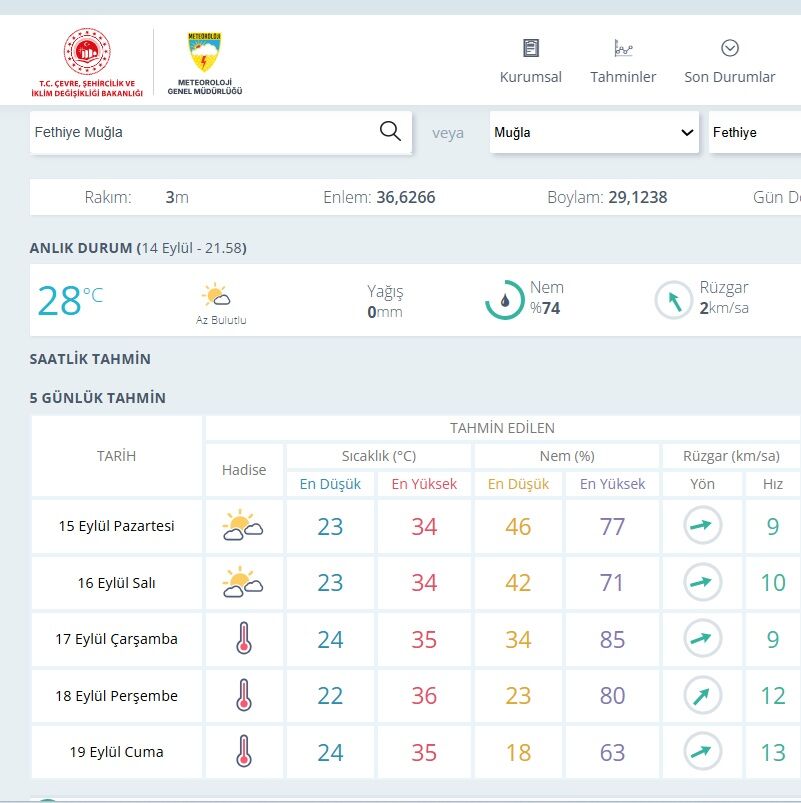The image size is (801, 803).
Task: Open the Kurumsal menu
Action: [531, 61]
